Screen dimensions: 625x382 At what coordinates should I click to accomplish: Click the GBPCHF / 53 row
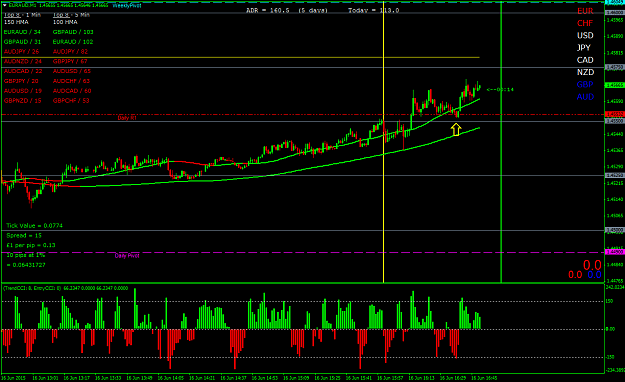[x=71, y=101]
